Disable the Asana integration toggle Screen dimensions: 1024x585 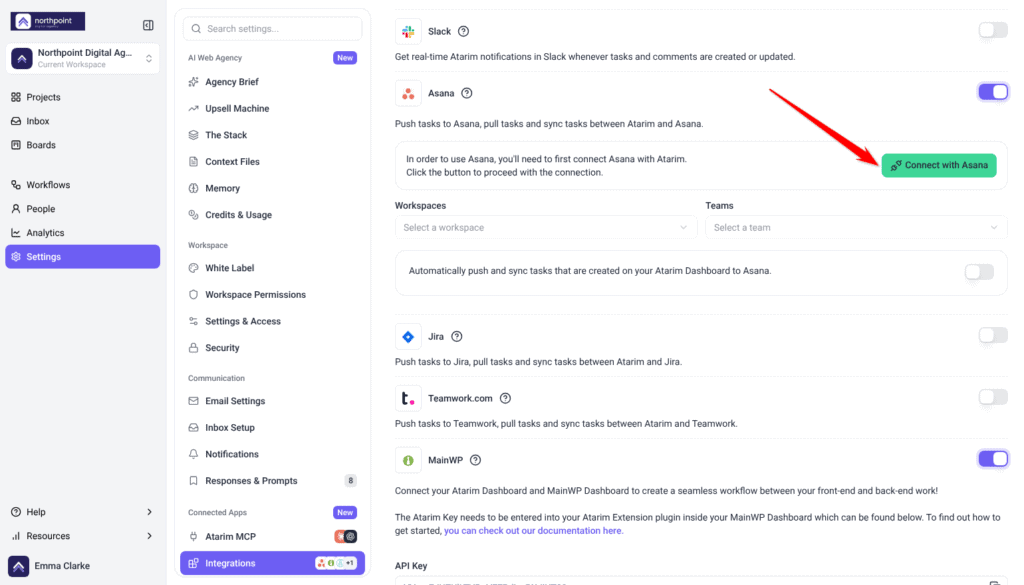point(993,92)
